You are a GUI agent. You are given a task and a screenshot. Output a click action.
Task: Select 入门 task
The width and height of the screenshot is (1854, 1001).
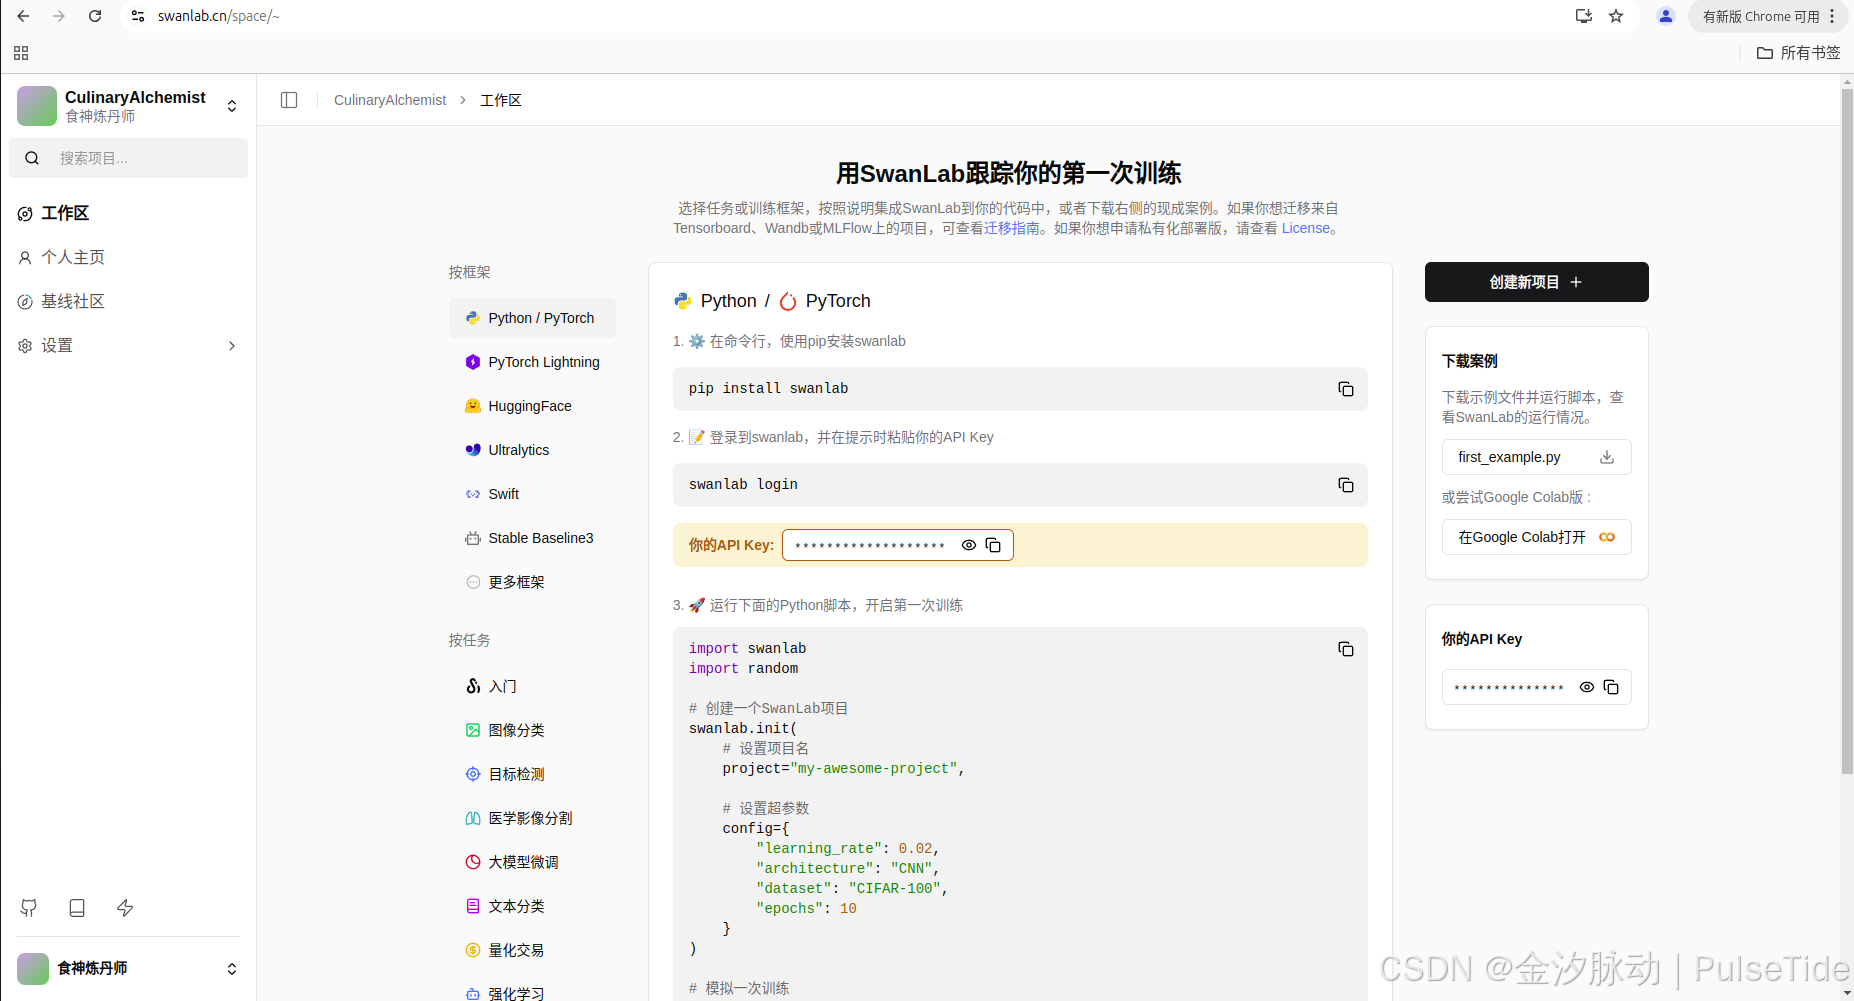click(x=532, y=686)
